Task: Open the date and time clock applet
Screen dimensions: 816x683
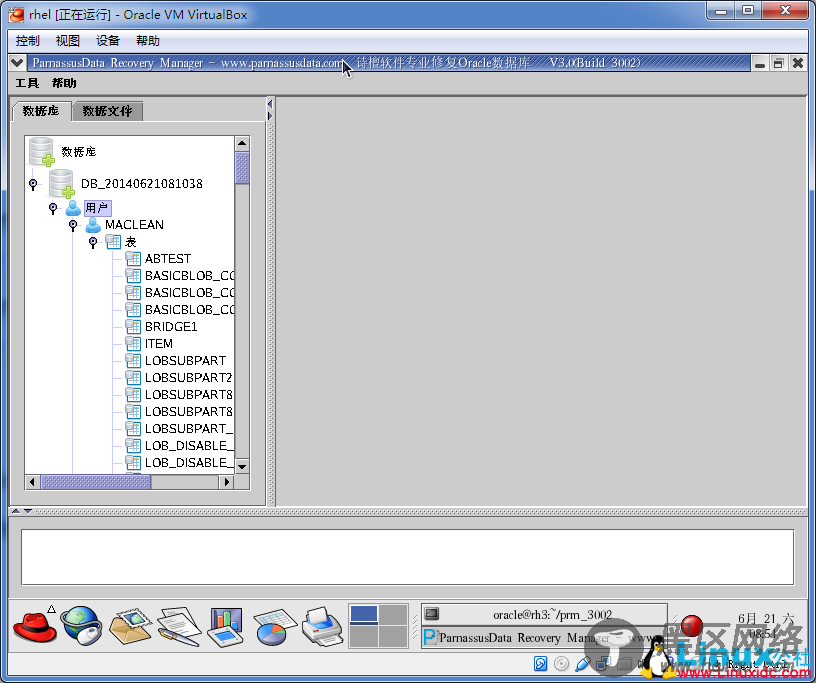Action: [765, 626]
